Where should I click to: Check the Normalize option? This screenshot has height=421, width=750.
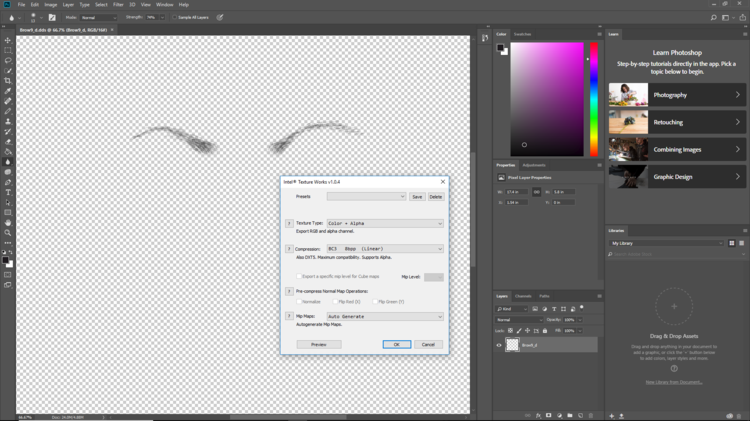299,301
